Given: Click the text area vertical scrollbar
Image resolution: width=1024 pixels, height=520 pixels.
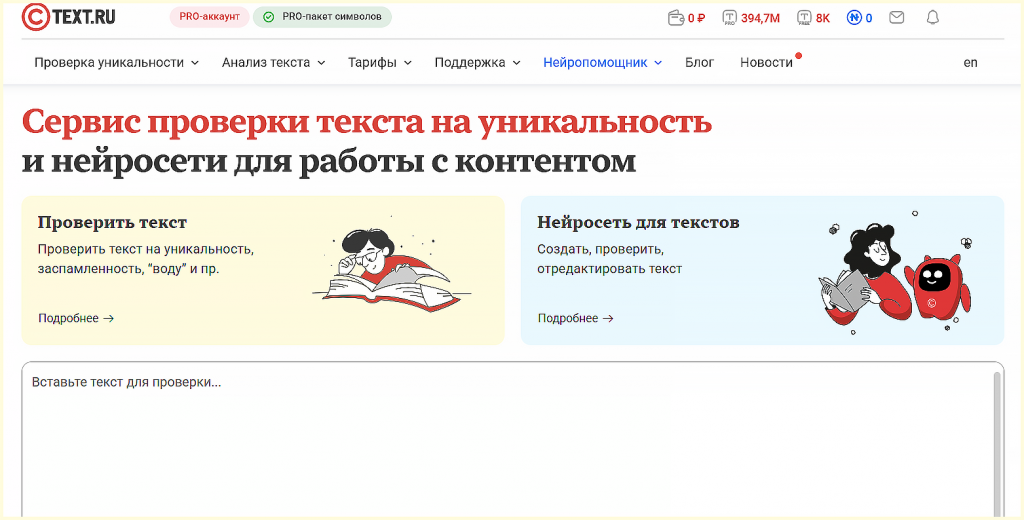Looking at the screenshot, I should click(x=997, y=446).
